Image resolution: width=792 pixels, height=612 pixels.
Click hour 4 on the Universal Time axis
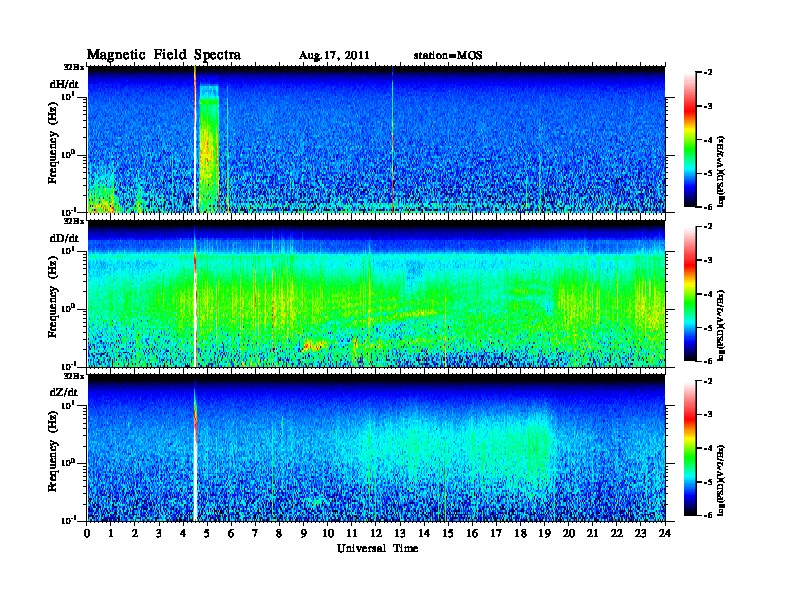point(183,533)
